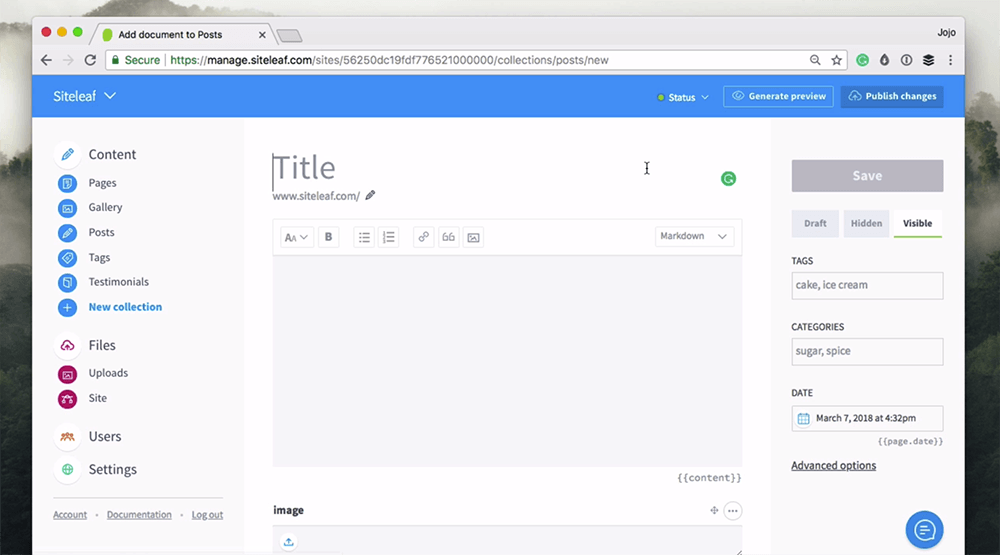The width and height of the screenshot is (1000, 555).
Task: Click the Content pencil icon
Action: click(x=67, y=154)
